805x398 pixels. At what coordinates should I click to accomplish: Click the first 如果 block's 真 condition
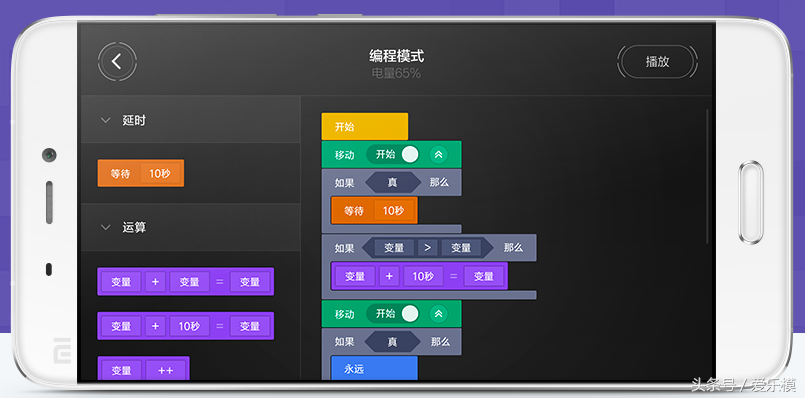(393, 182)
